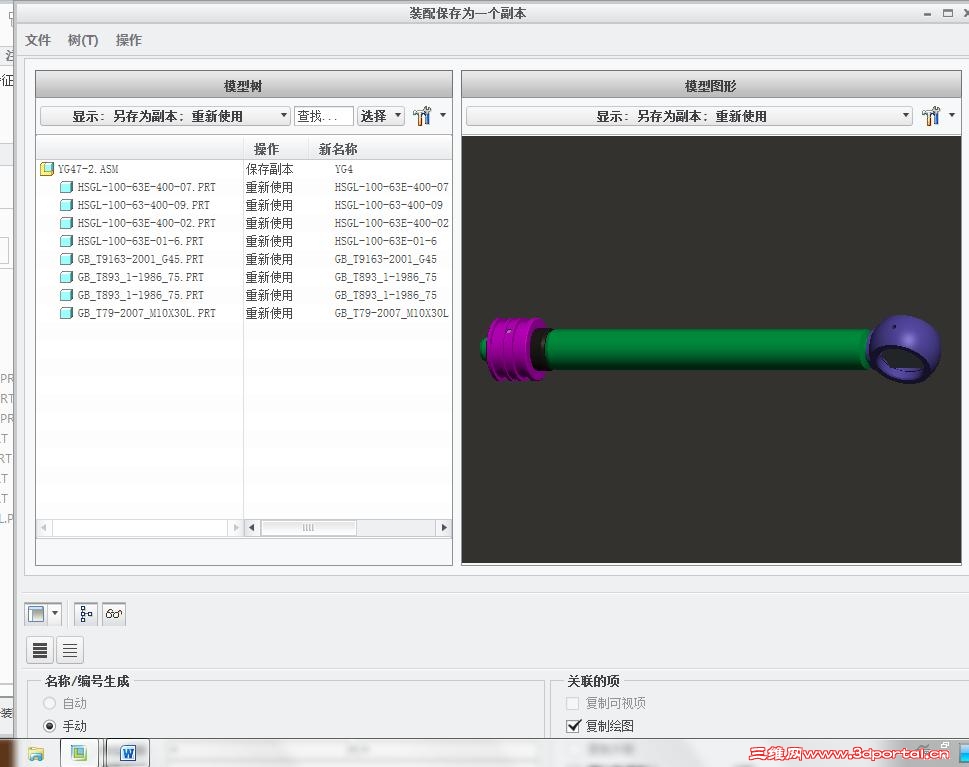The height and width of the screenshot is (767, 969).
Task: Select part icon for HSGL-100-63E-01-6.PRT
Action: [x=66, y=240]
